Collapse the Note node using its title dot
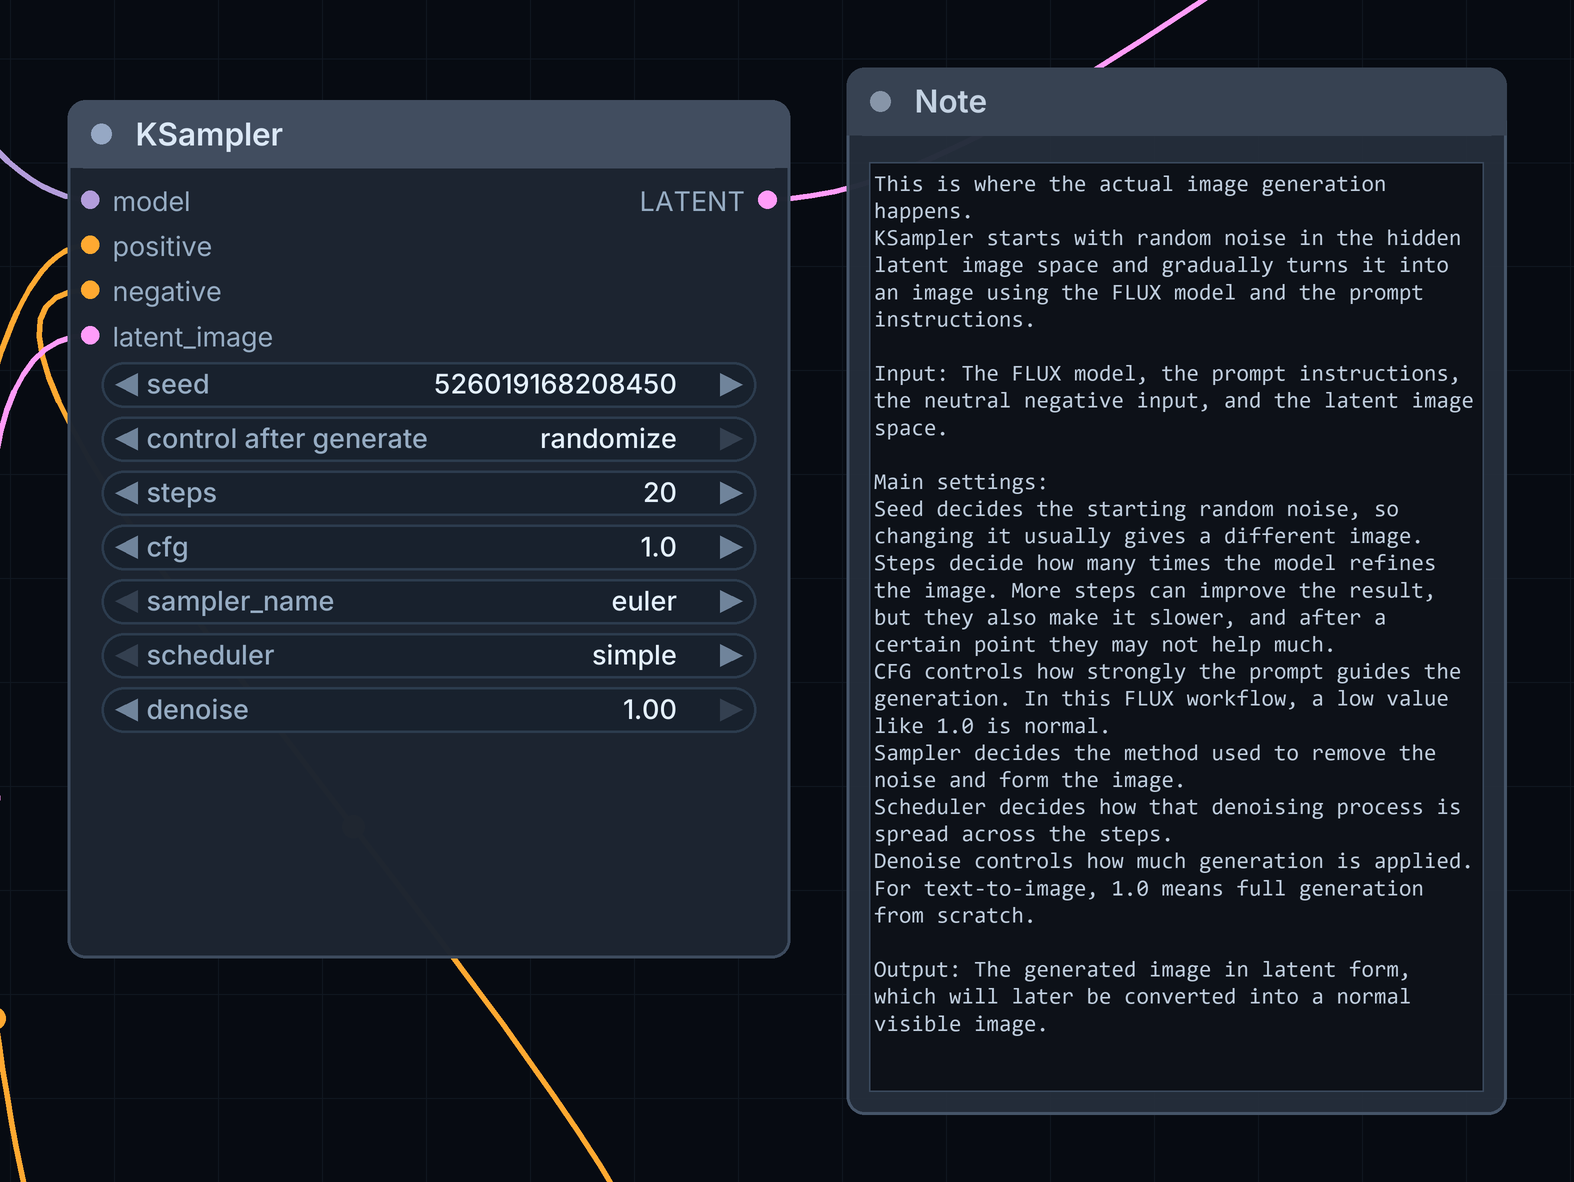The height and width of the screenshot is (1182, 1574). coord(881,101)
